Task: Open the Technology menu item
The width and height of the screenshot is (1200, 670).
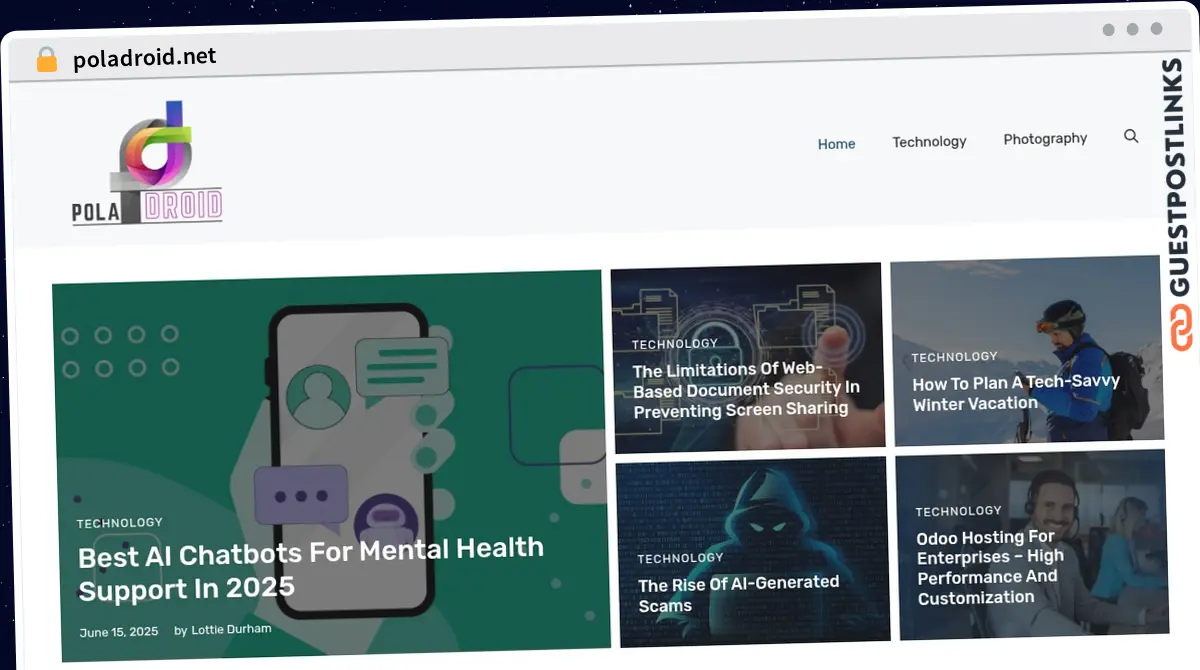Action: tap(929, 142)
